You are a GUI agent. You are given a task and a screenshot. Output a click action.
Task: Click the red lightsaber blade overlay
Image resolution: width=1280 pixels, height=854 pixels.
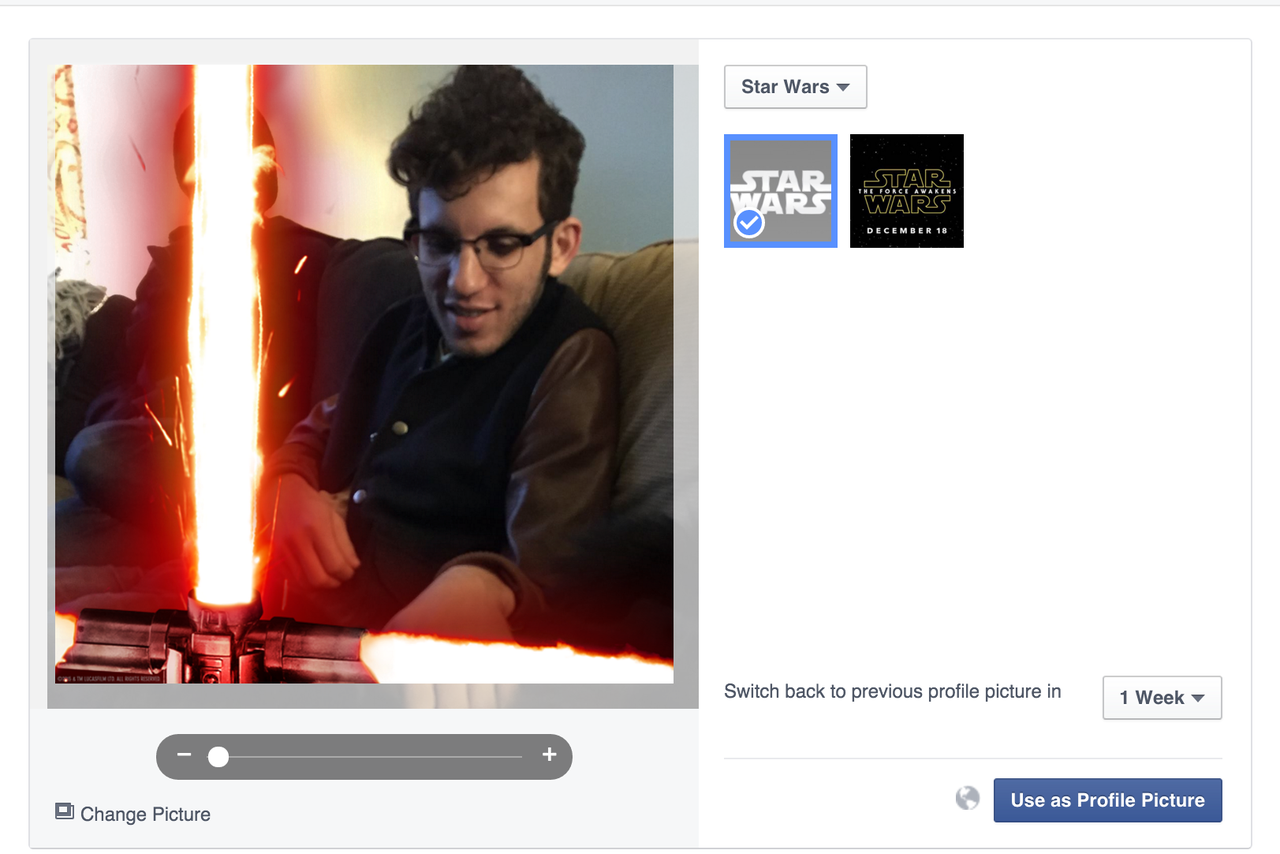tap(222, 330)
